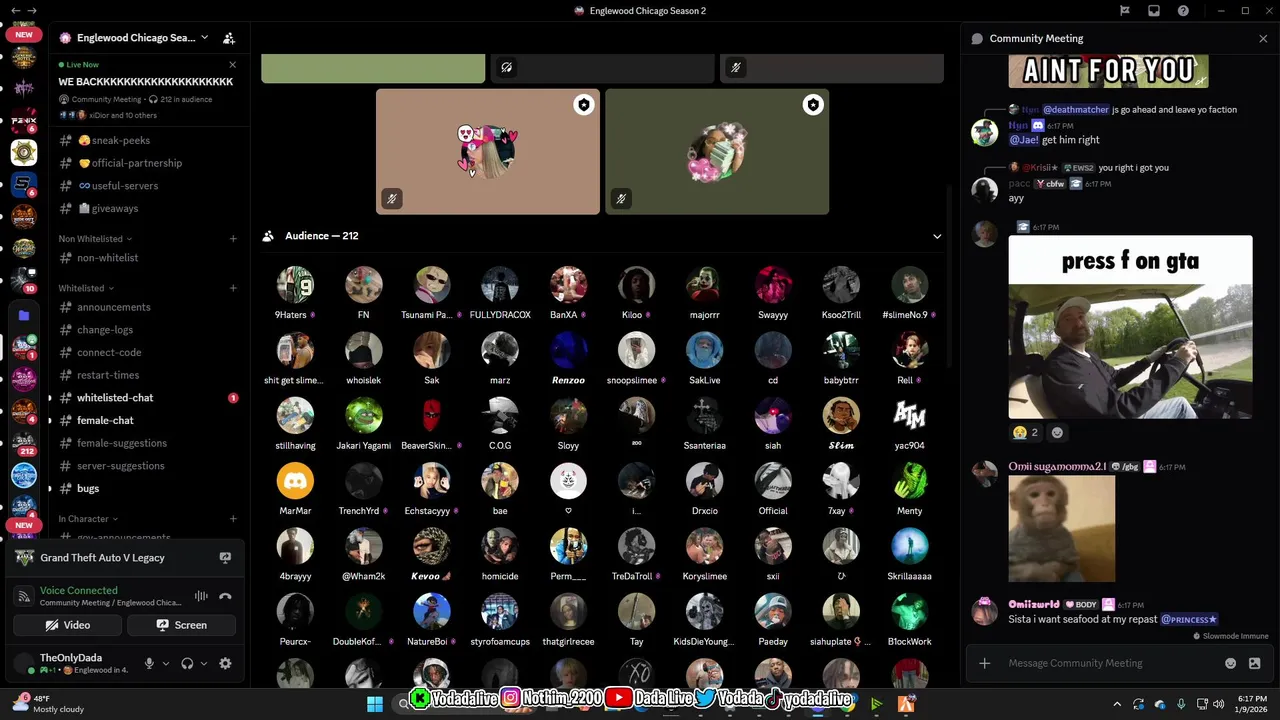The image size is (1280, 720).
Task: Click the moderator badge on left speaker tile
Action: tap(583, 105)
